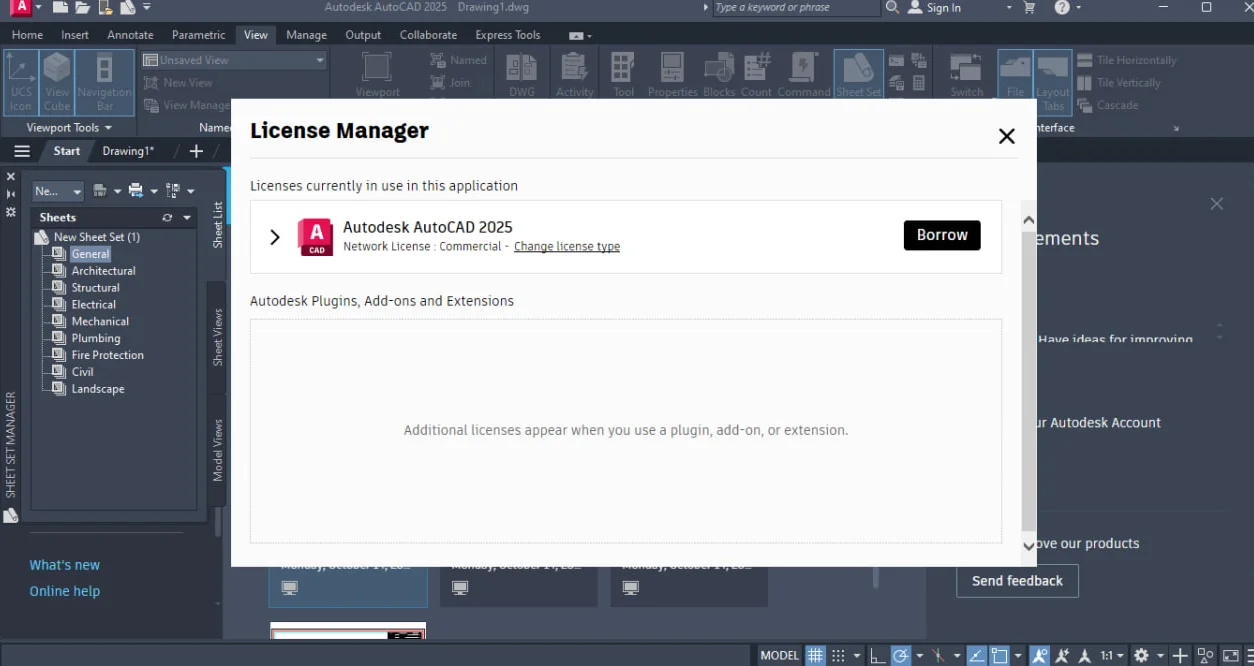Image resolution: width=1254 pixels, height=666 pixels.
Task: Open the shopping cart icon in title bar
Action: [1030, 8]
